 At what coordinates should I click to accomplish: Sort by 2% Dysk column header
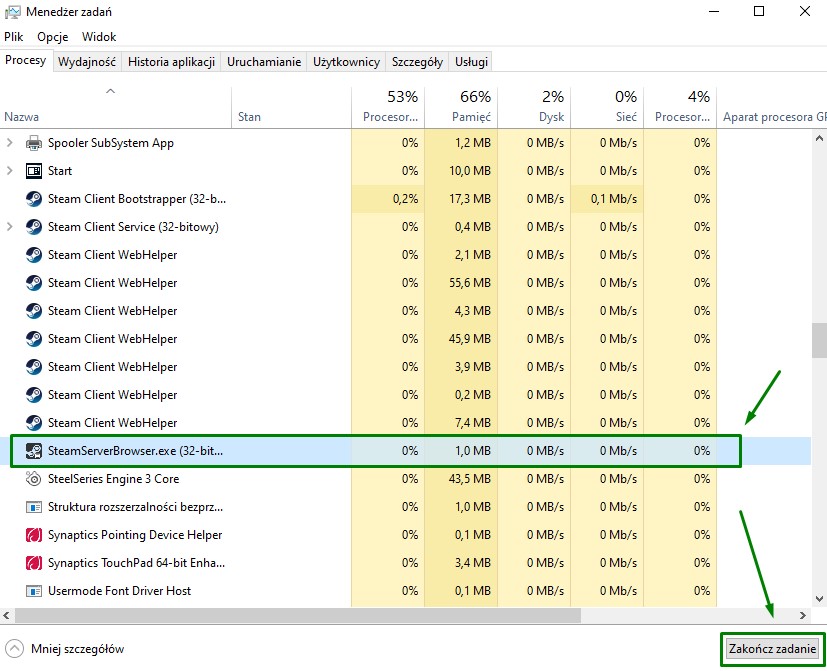coord(534,107)
